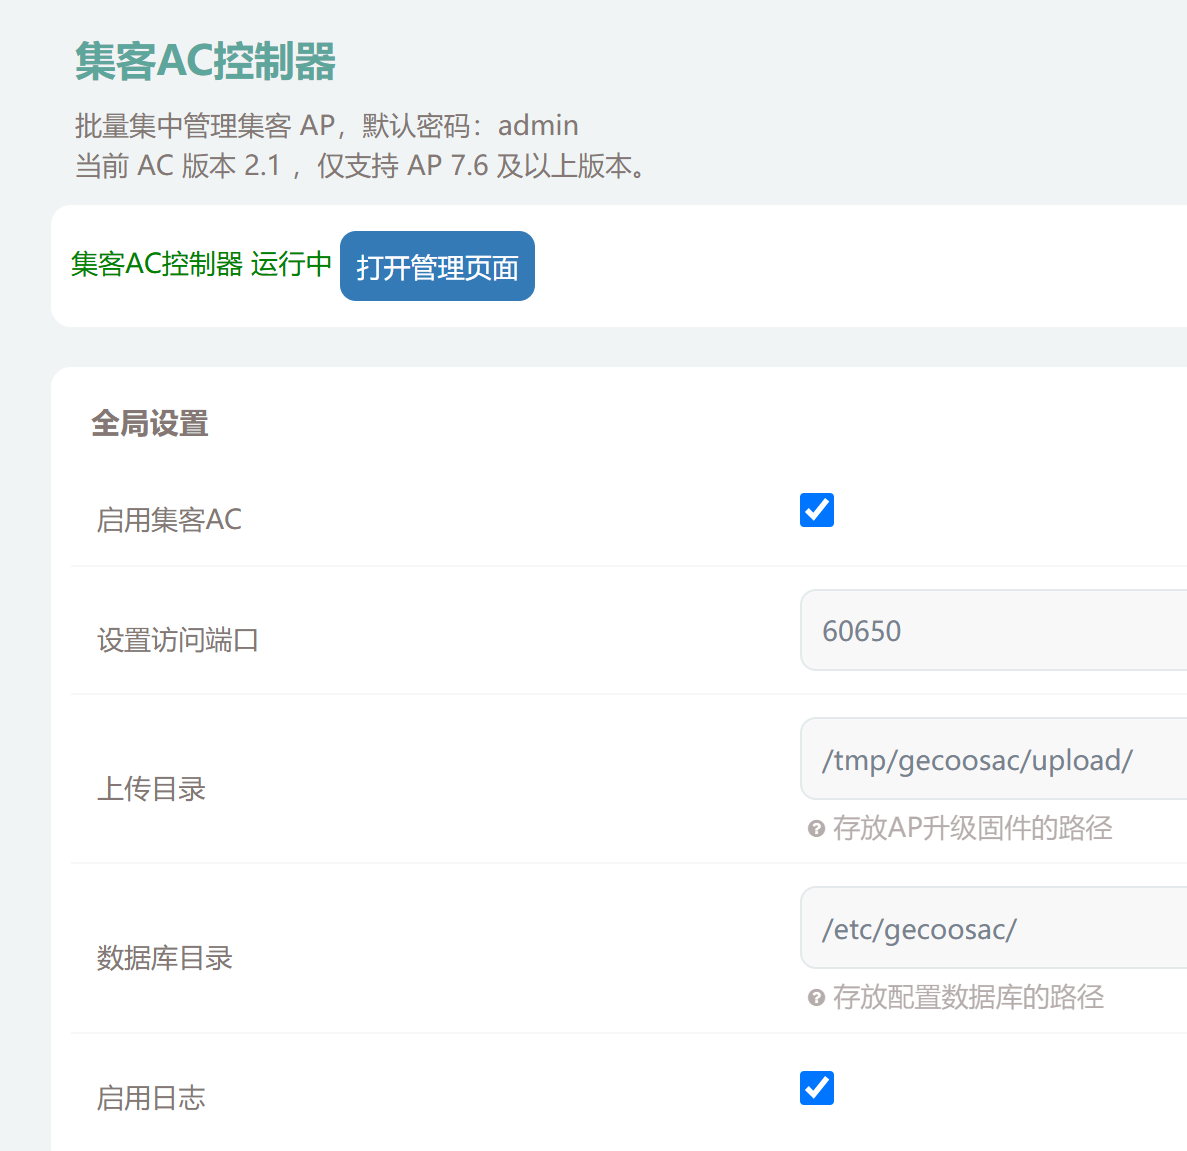Click the 启用日志 label
The image size is (1187, 1151).
click(151, 1097)
